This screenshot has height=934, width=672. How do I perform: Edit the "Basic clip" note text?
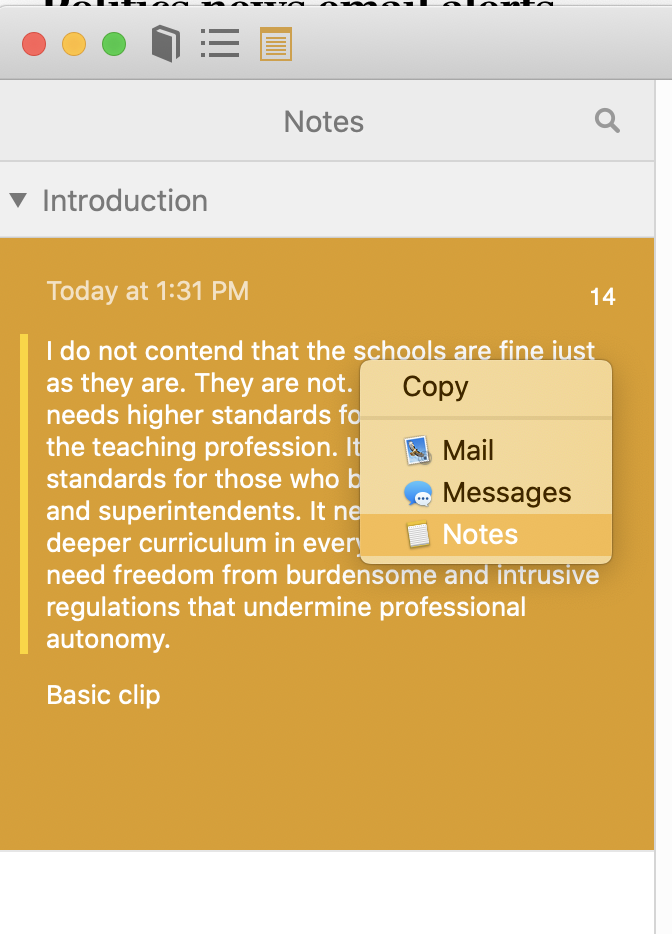pyautogui.click(x=104, y=695)
